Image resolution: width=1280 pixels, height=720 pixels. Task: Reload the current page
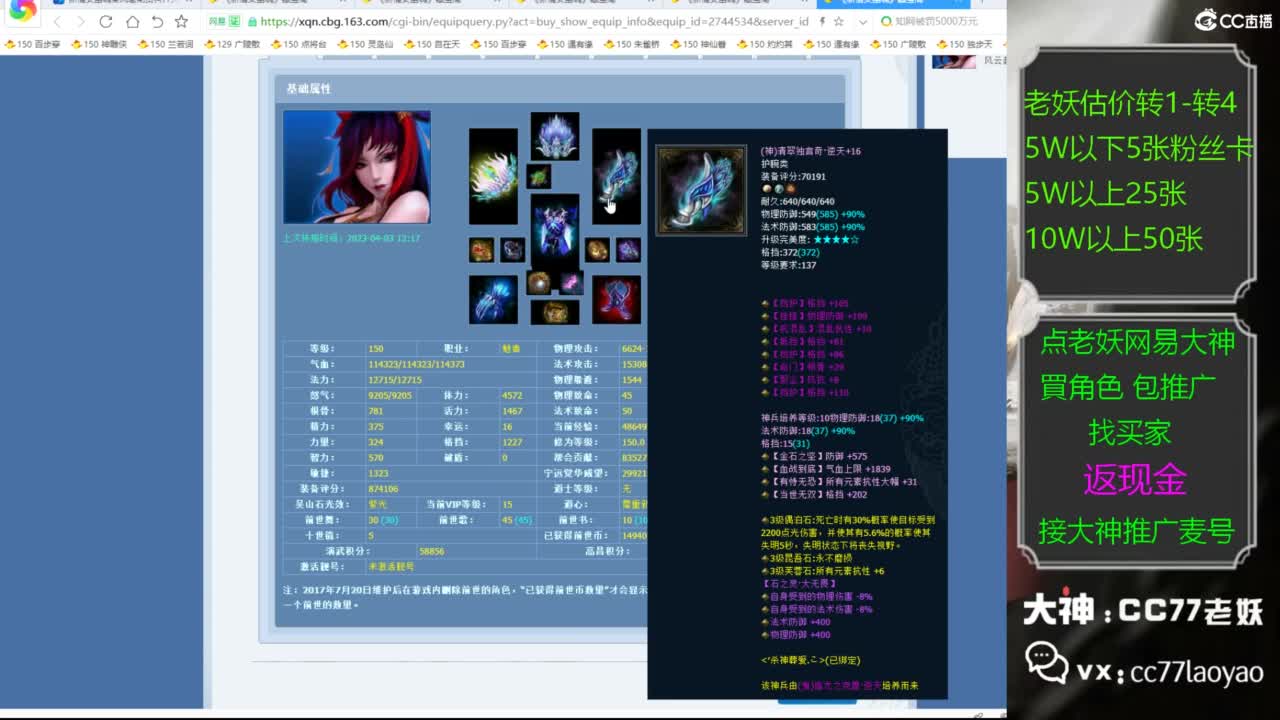pyautogui.click(x=106, y=22)
